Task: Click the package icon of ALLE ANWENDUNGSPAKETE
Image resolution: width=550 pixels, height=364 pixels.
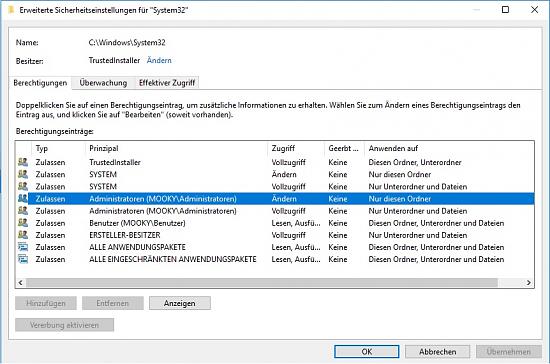Action: (x=23, y=247)
